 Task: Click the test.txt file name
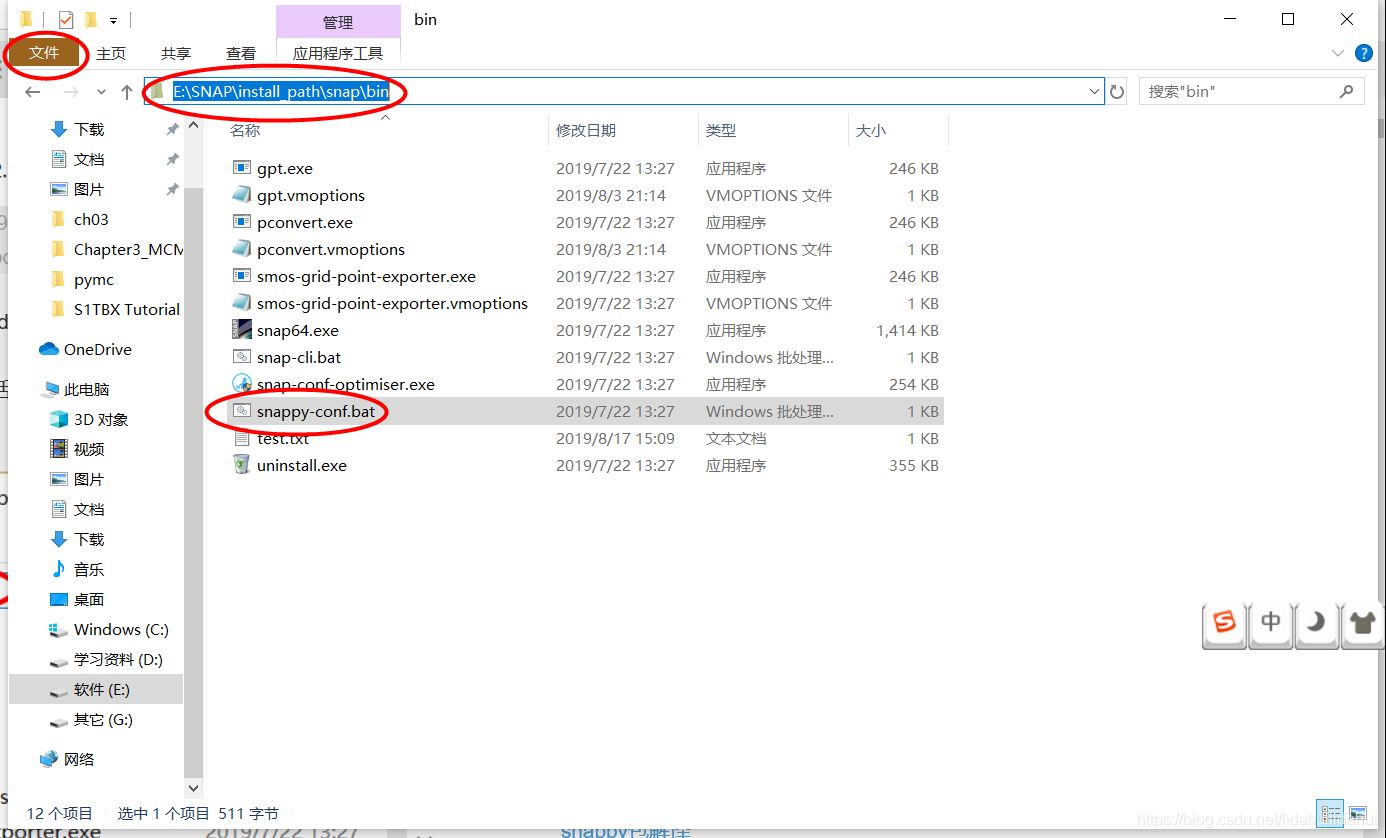[283, 438]
